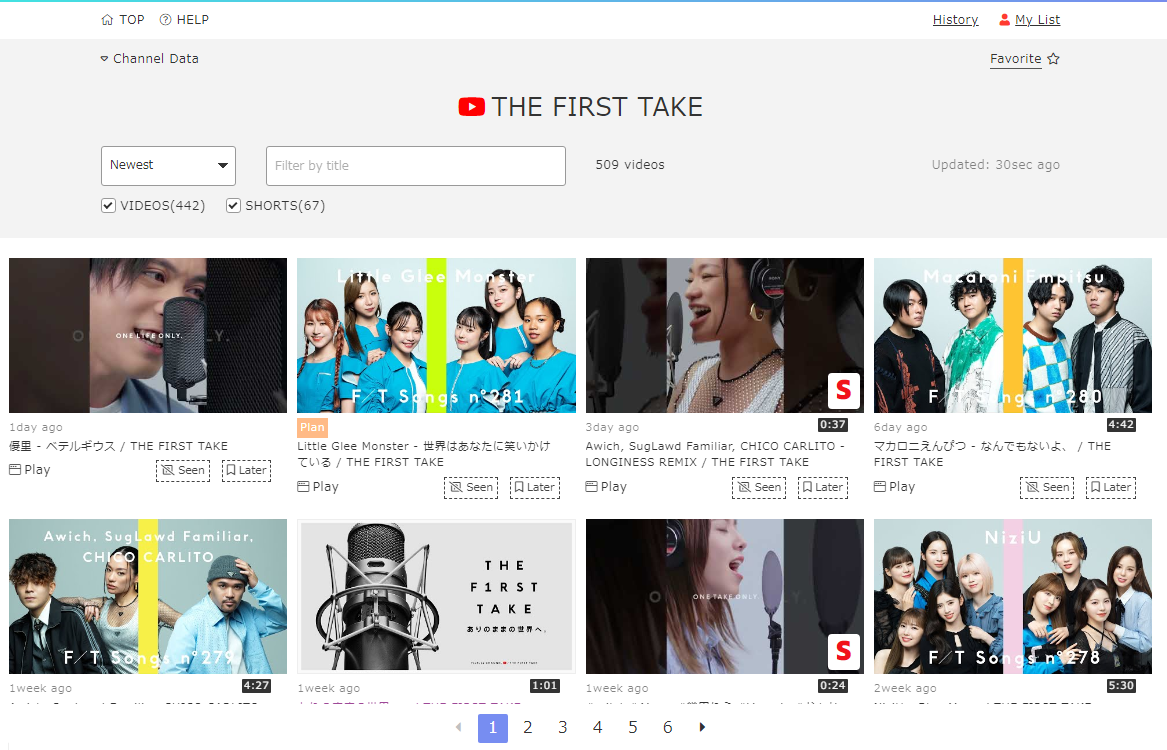This screenshot has width=1167, height=750.
Task: Open LONGINESS REMIX short thumbnail
Action: click(x=725, y=335)
